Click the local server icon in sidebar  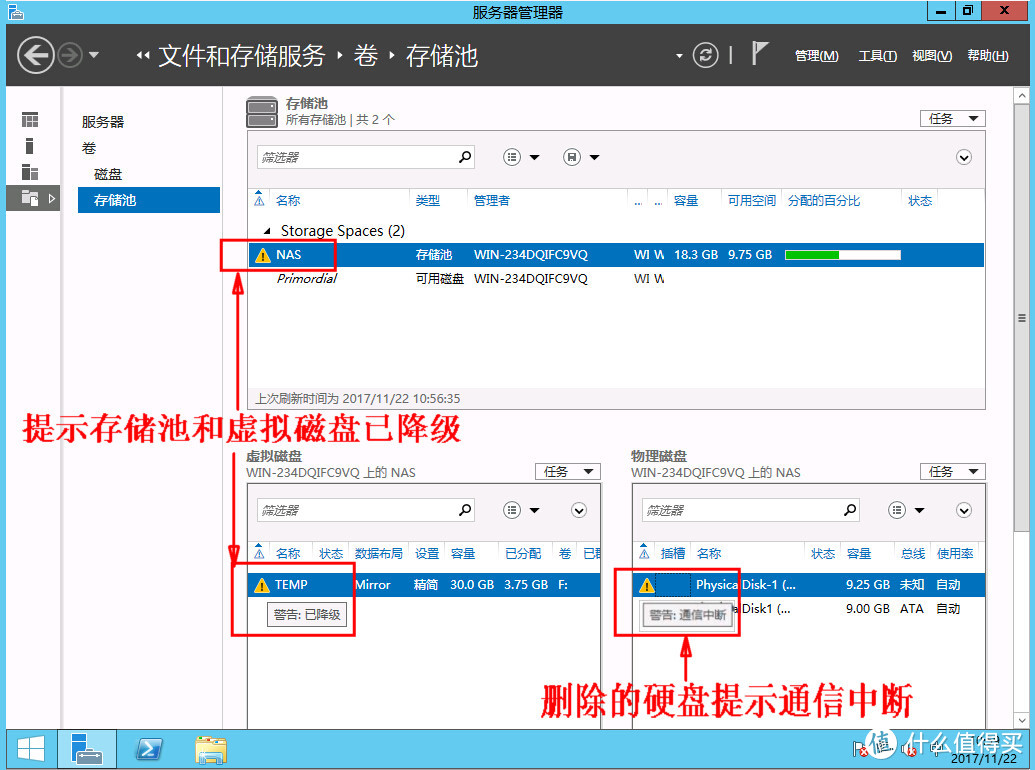(x=30, y=146)
